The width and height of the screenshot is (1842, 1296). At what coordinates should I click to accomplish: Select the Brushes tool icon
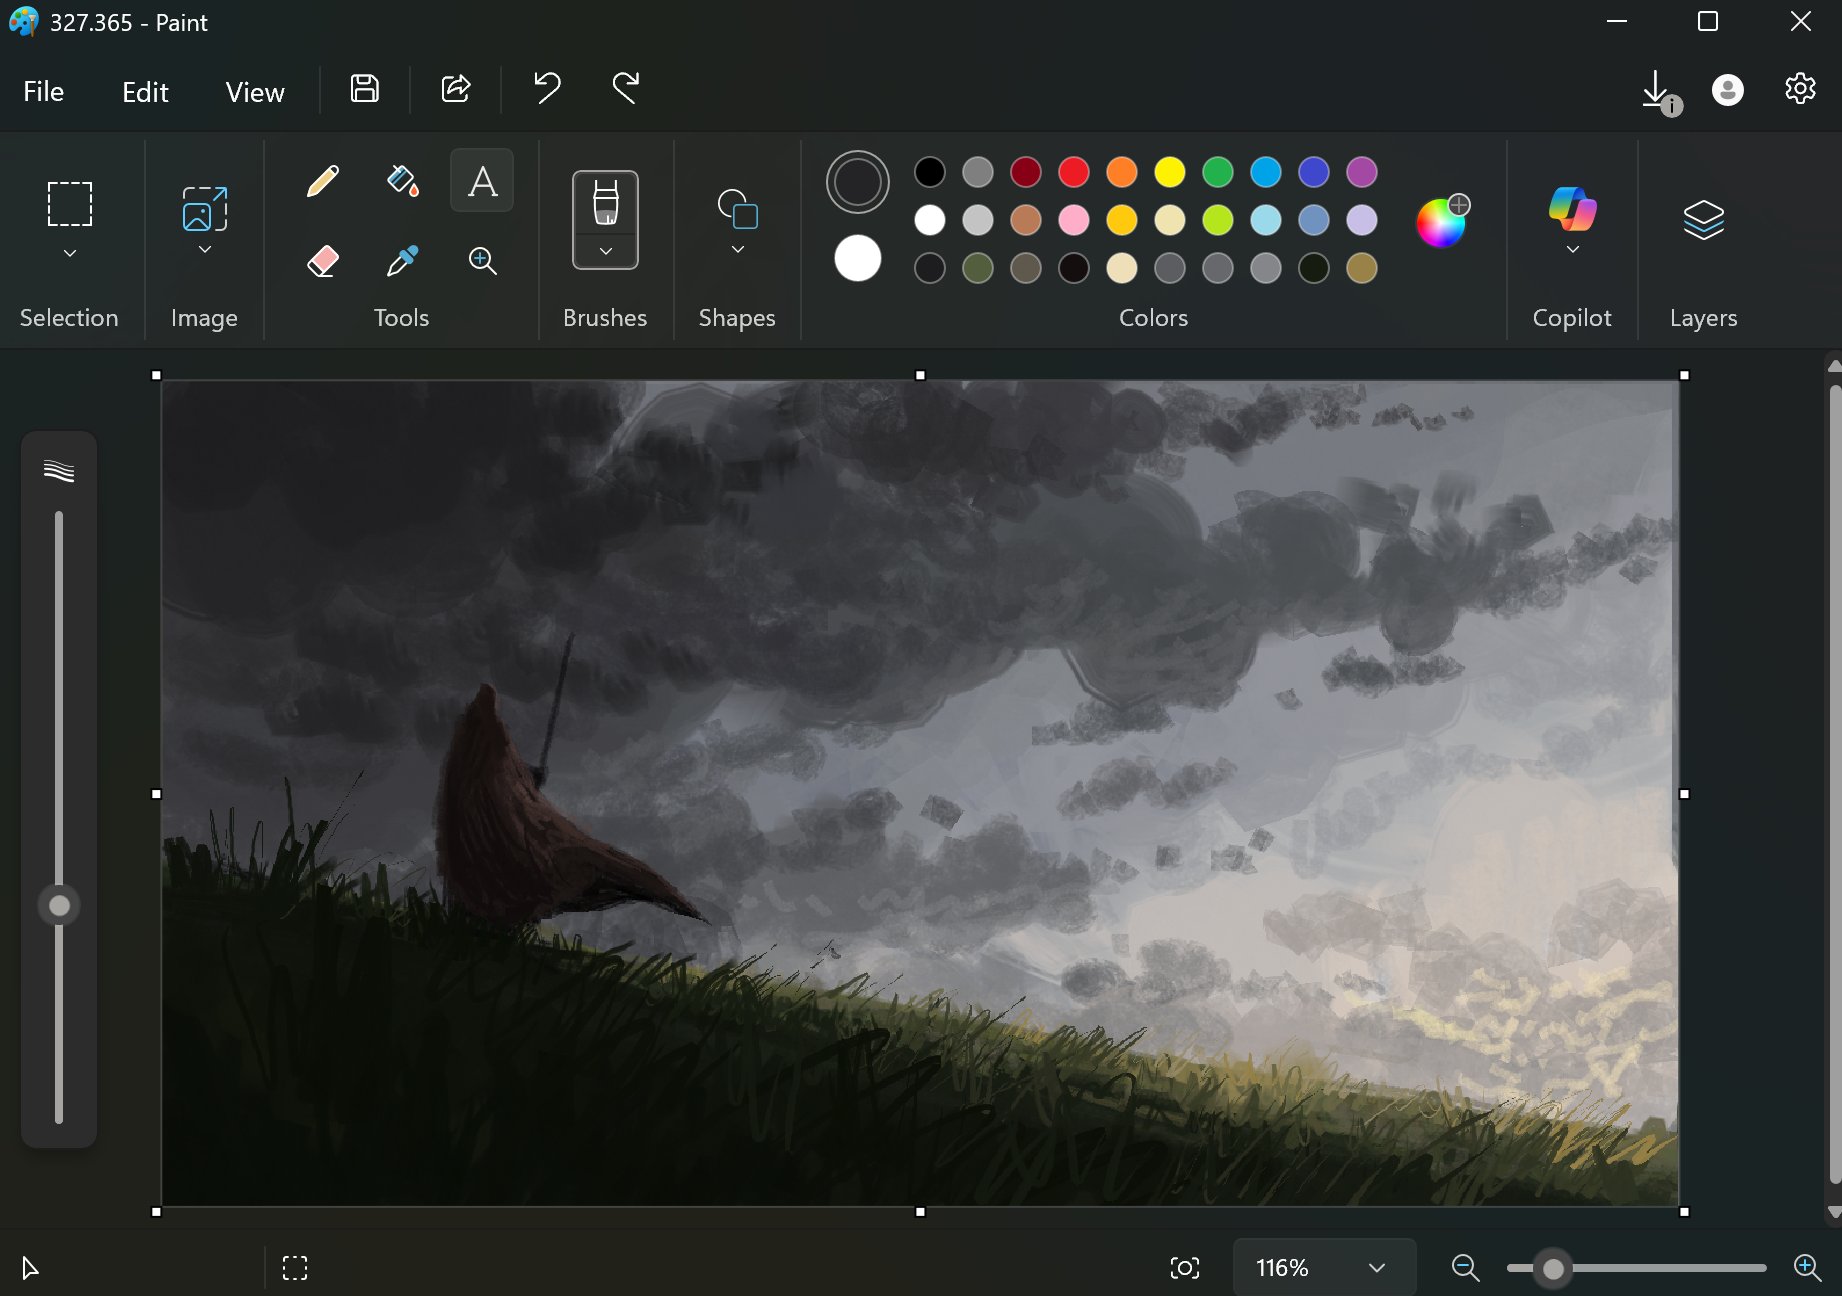(605, 203)
